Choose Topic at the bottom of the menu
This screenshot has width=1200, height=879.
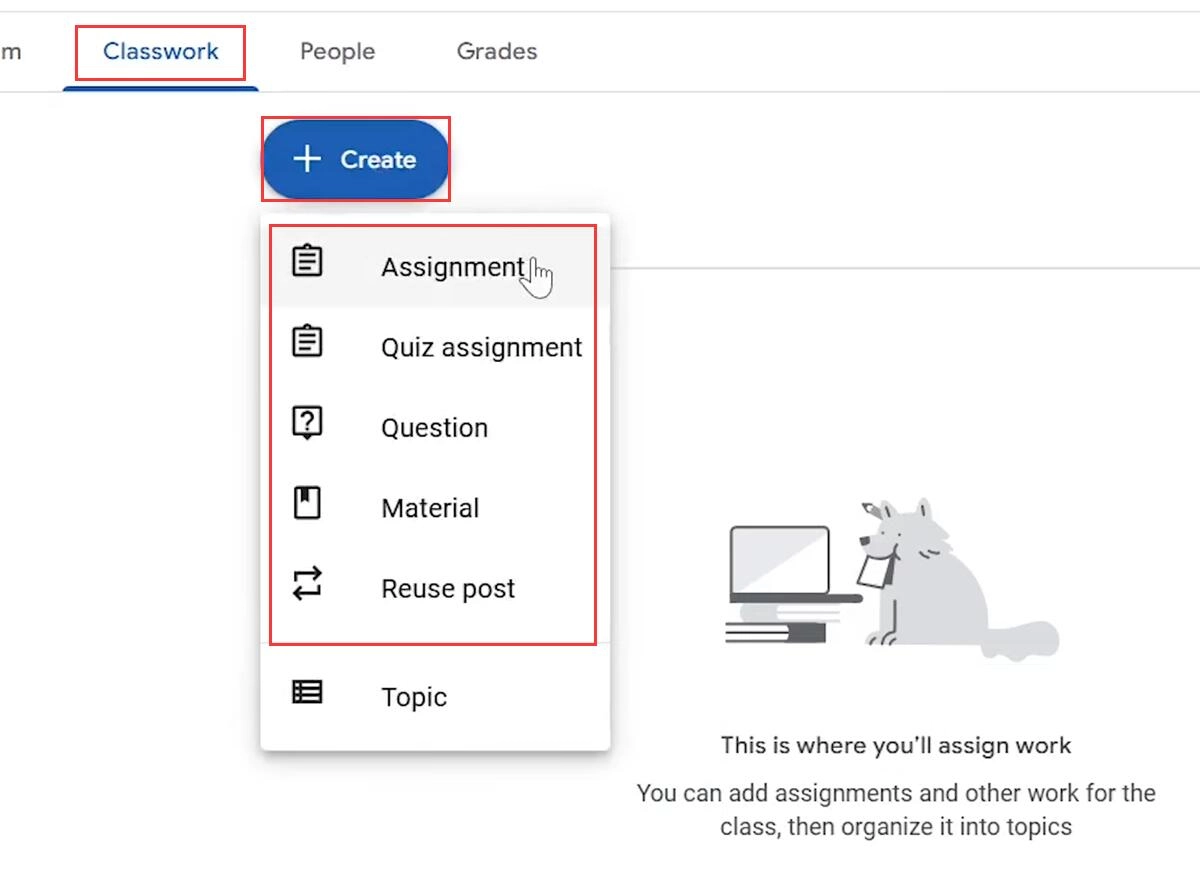point(413,696)
